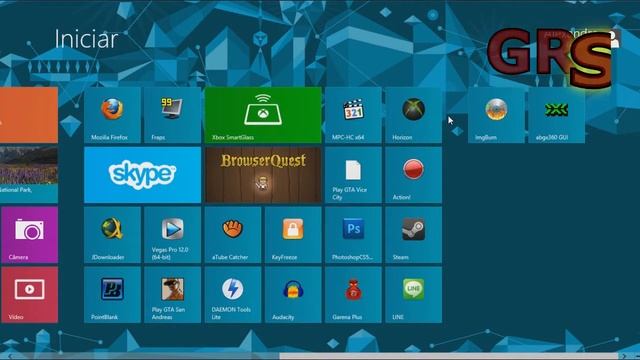Open the Garena Plus tile
640x360 pixels.
[x=353, y=295]
